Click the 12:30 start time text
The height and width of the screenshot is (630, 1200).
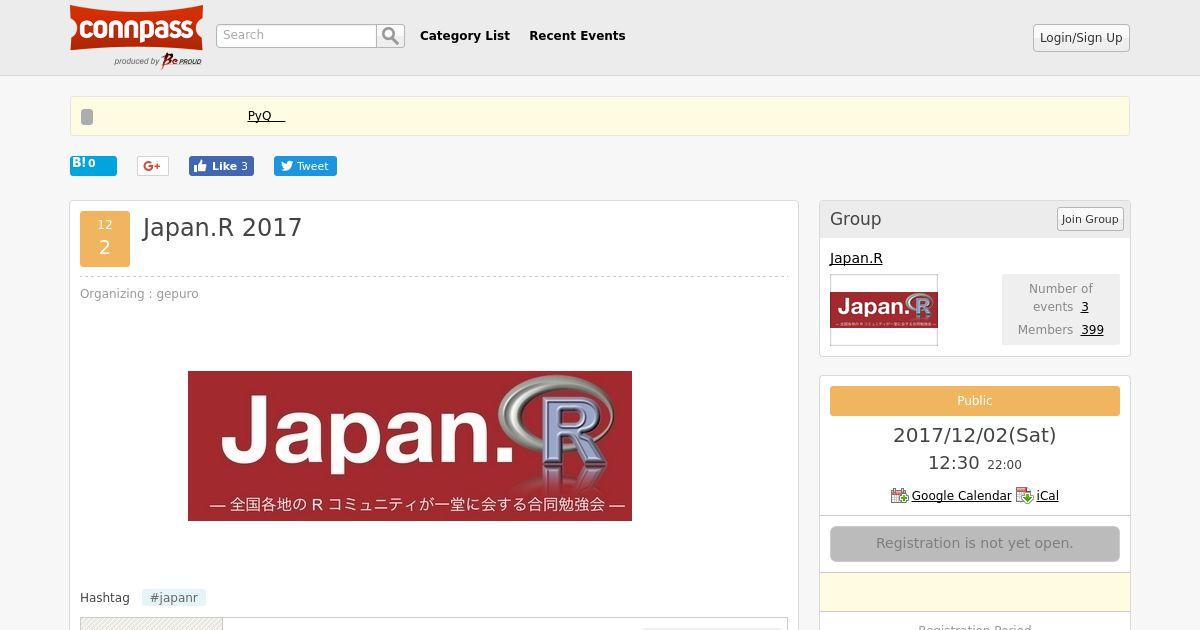953,463
